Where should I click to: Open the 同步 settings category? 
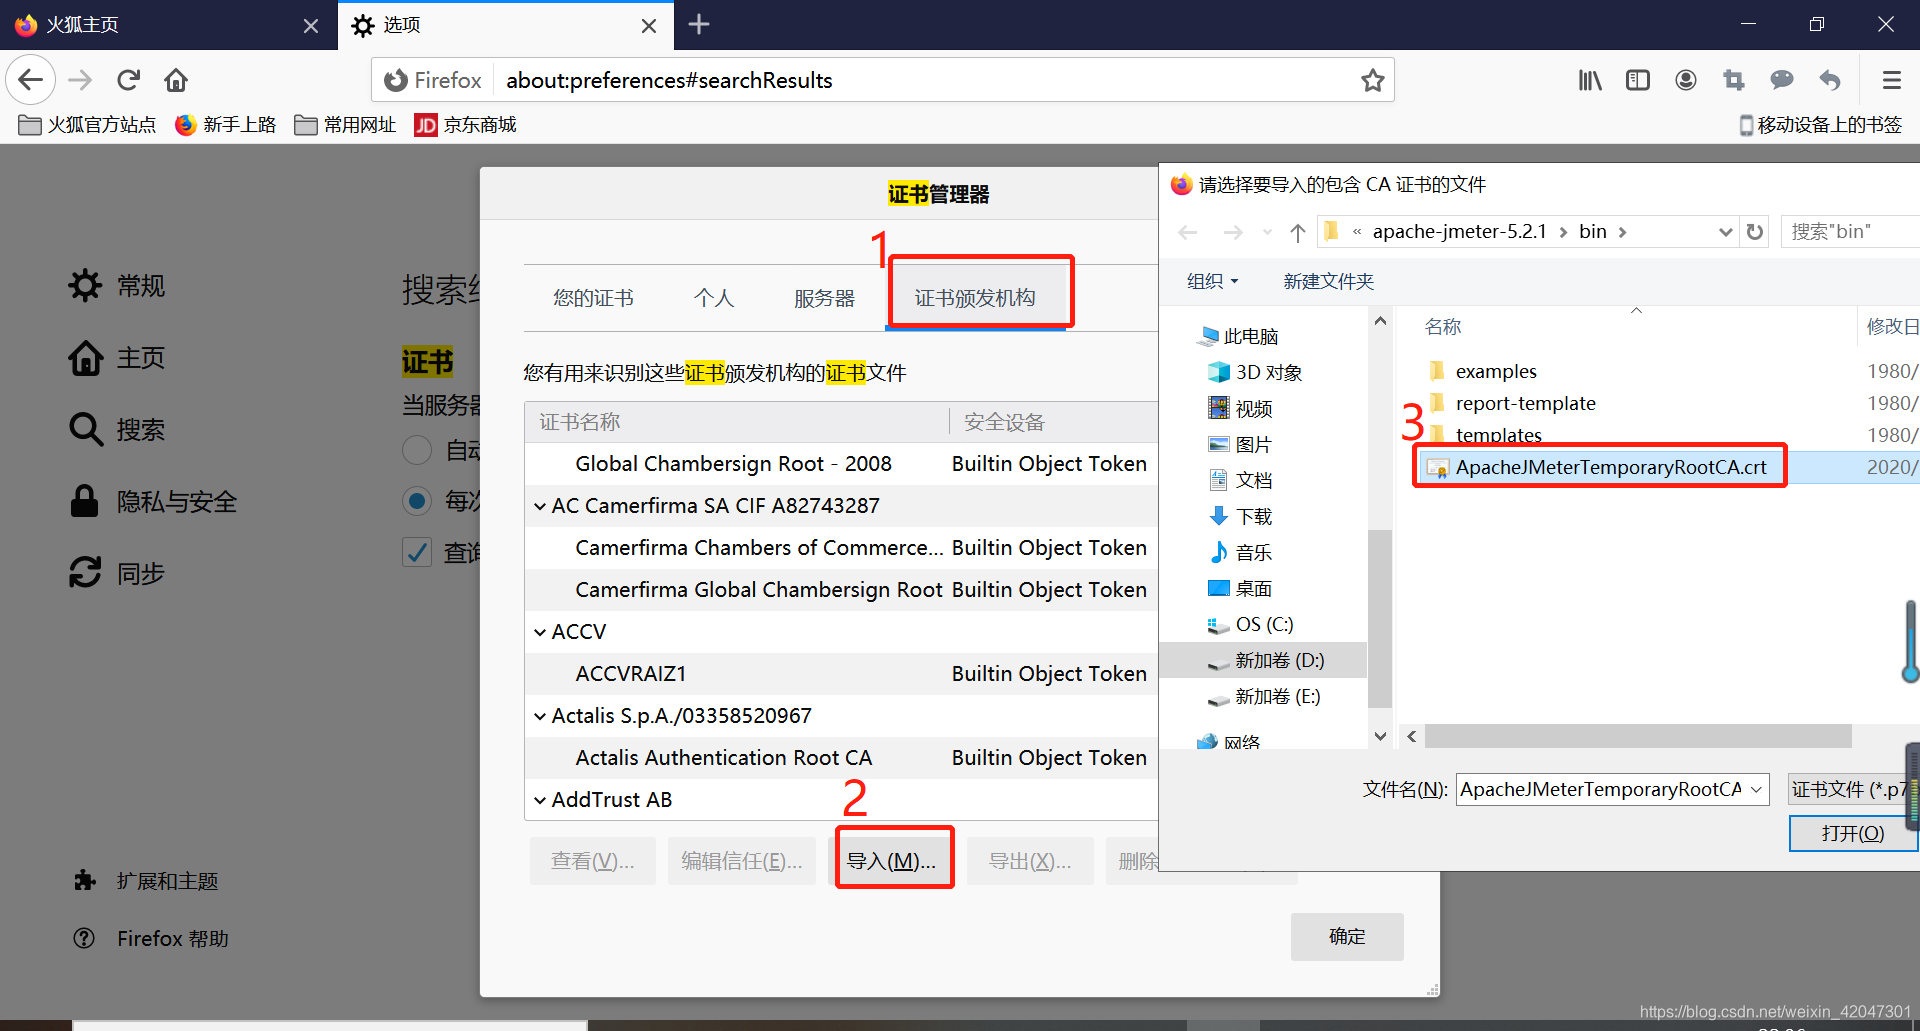coord(117,574)
